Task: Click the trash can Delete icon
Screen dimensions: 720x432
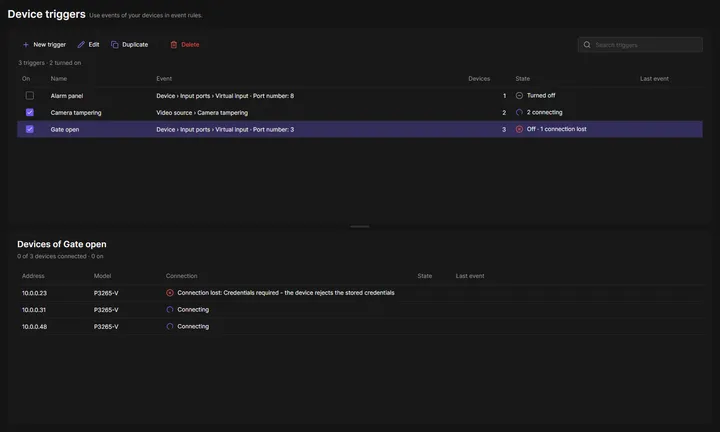Action: [x=174, y=45]
